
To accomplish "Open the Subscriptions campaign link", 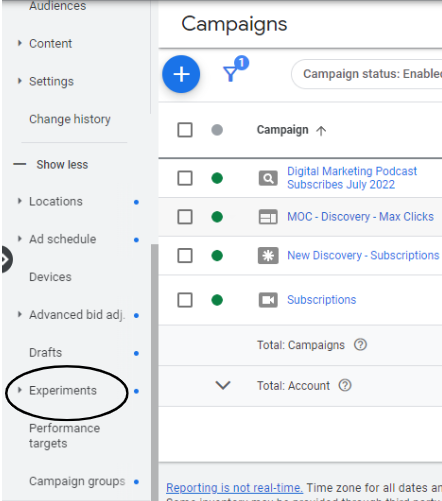I will coord(322,300).
